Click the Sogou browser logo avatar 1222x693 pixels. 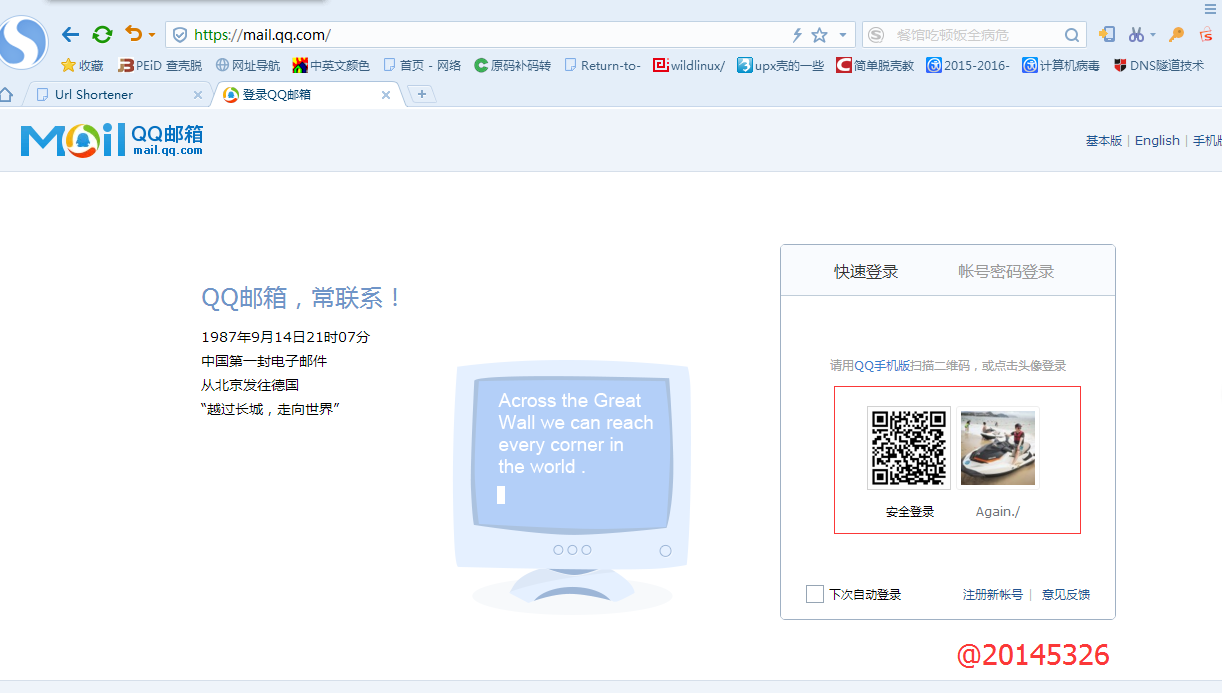(23, 43)
